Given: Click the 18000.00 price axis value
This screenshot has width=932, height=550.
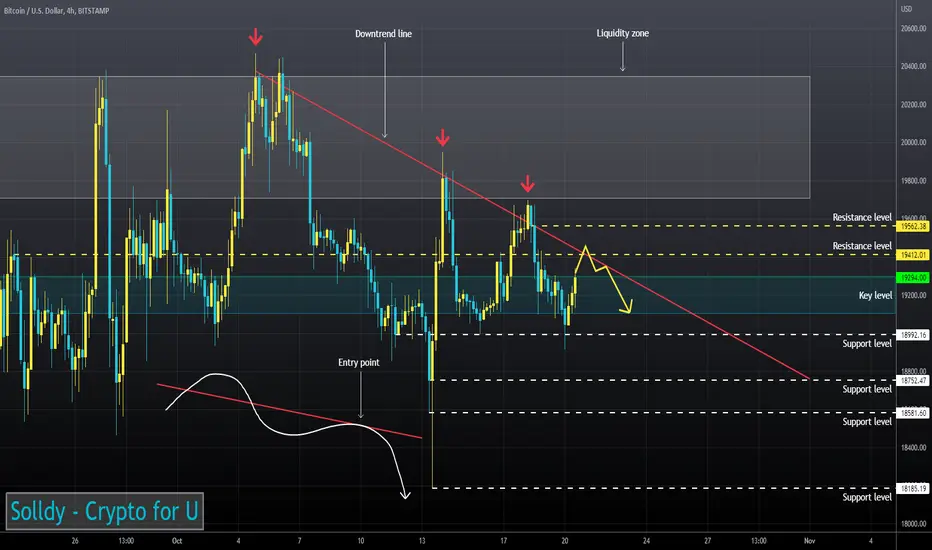Looking at the screenshot, I should coord(913,524).
